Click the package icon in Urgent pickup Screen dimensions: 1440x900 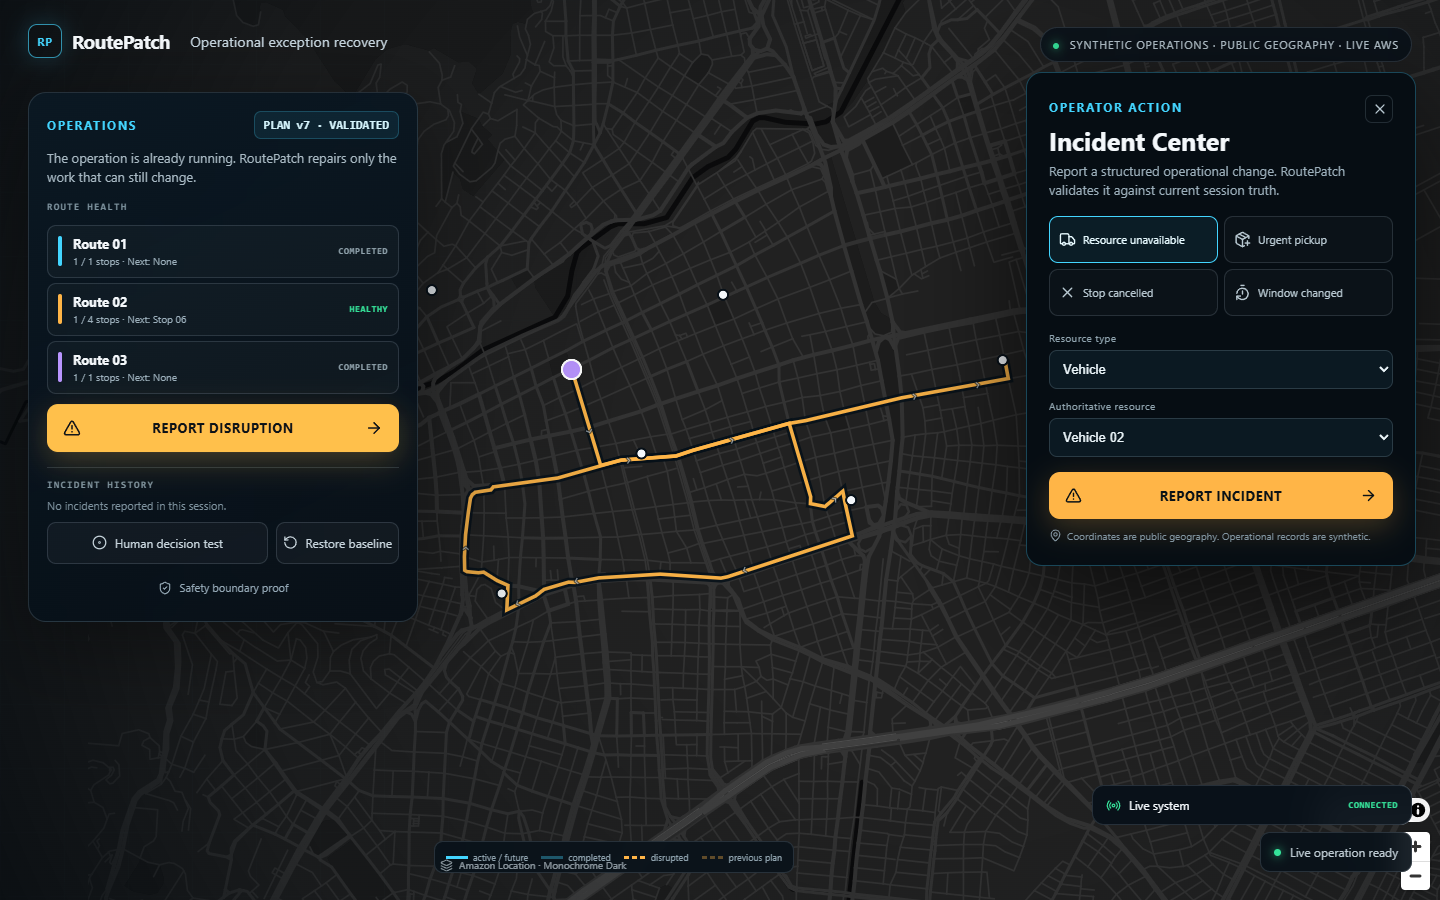(x=1242, y=240)
